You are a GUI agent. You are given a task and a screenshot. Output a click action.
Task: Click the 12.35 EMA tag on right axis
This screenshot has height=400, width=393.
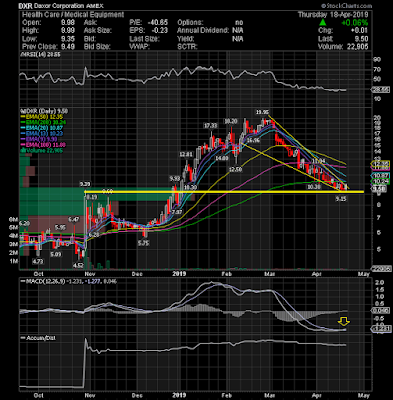point(380,164)
